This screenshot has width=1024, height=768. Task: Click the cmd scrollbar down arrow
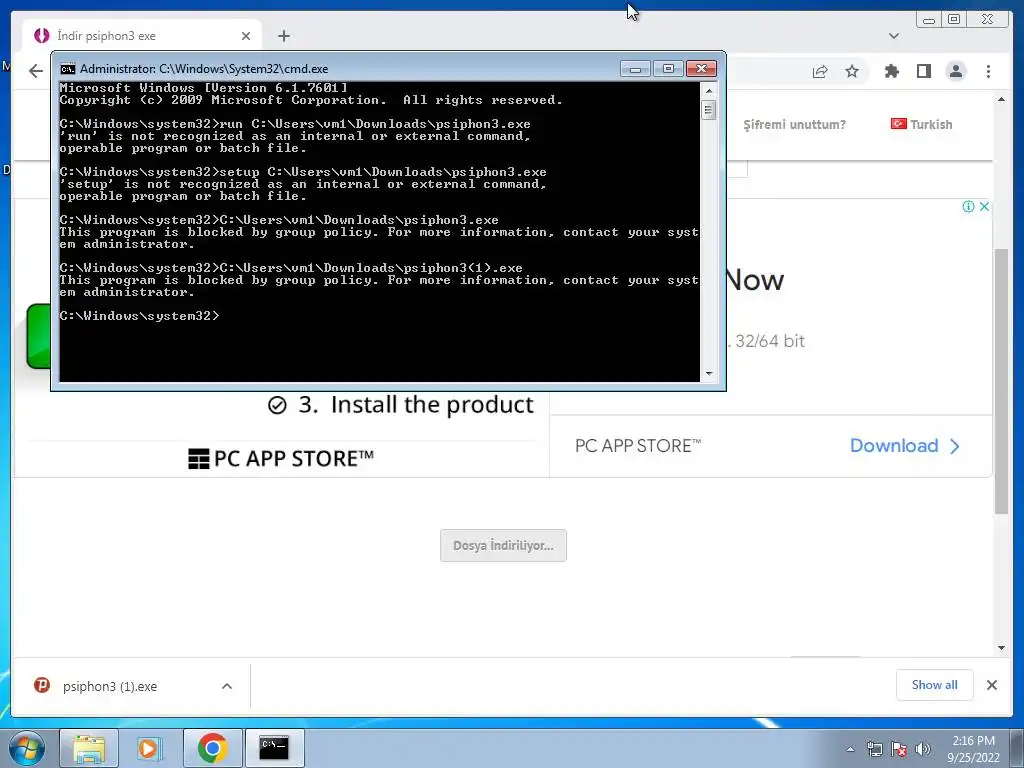click(709, 374)
